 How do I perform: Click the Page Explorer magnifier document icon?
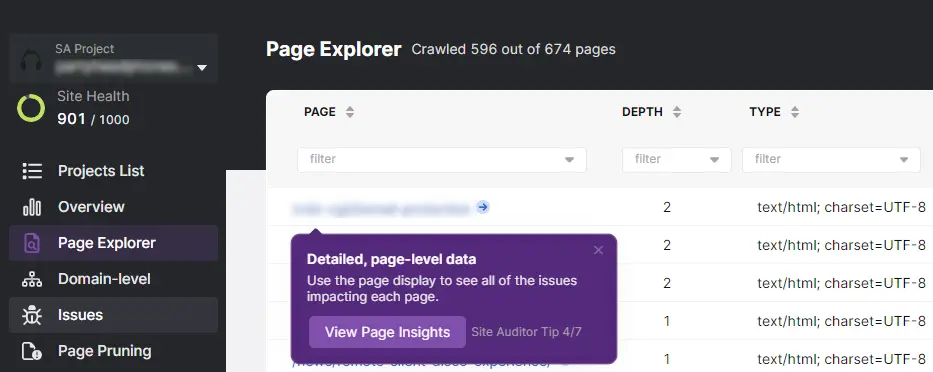tap(32, 243)
